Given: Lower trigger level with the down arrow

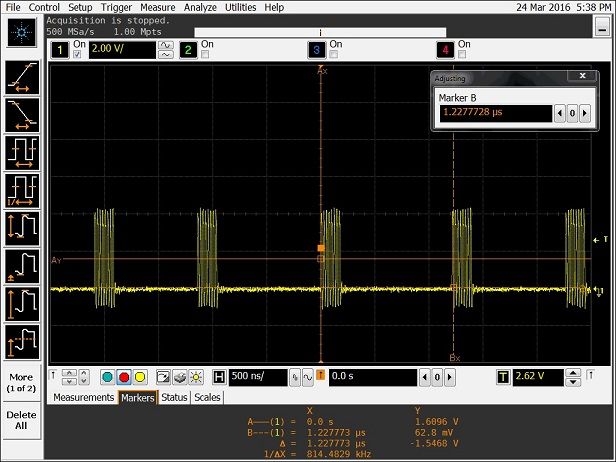Looking at the screenshot, I should (573, 382).
